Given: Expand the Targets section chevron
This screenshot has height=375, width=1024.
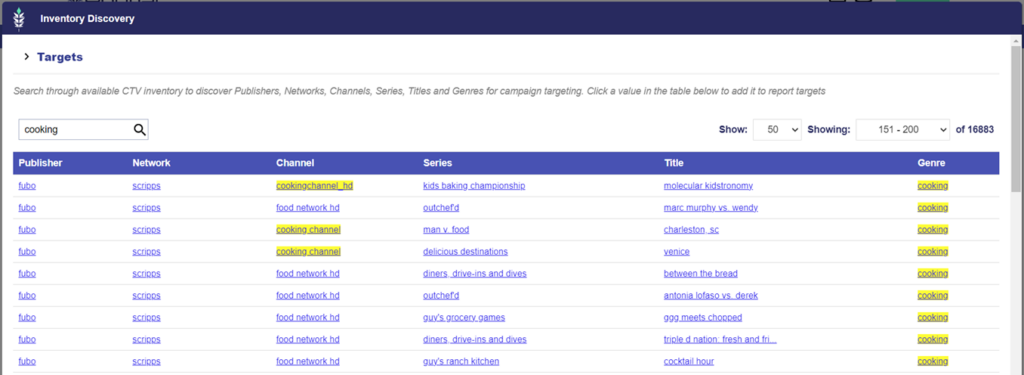Looking at the screenshot, I should [27, 57].
